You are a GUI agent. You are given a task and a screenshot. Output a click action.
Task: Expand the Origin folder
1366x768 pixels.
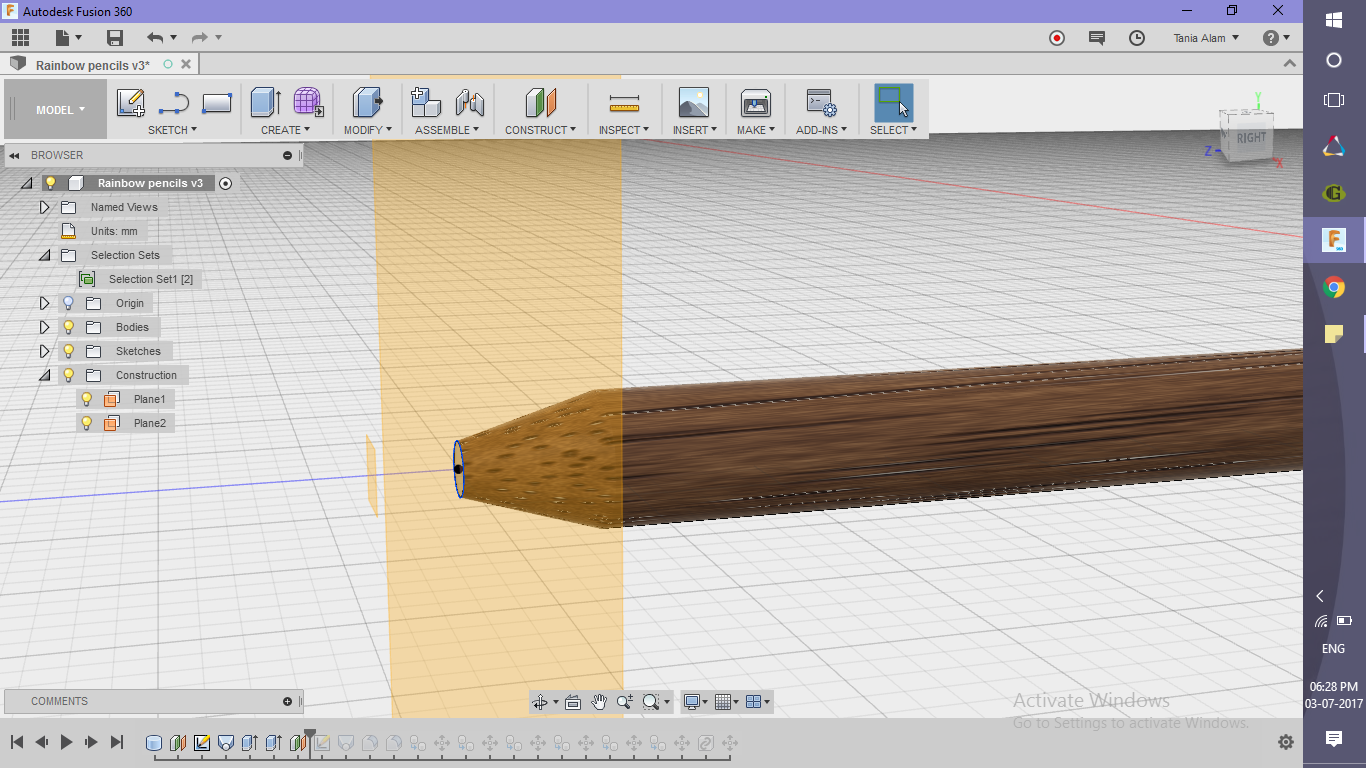[44, 303]
